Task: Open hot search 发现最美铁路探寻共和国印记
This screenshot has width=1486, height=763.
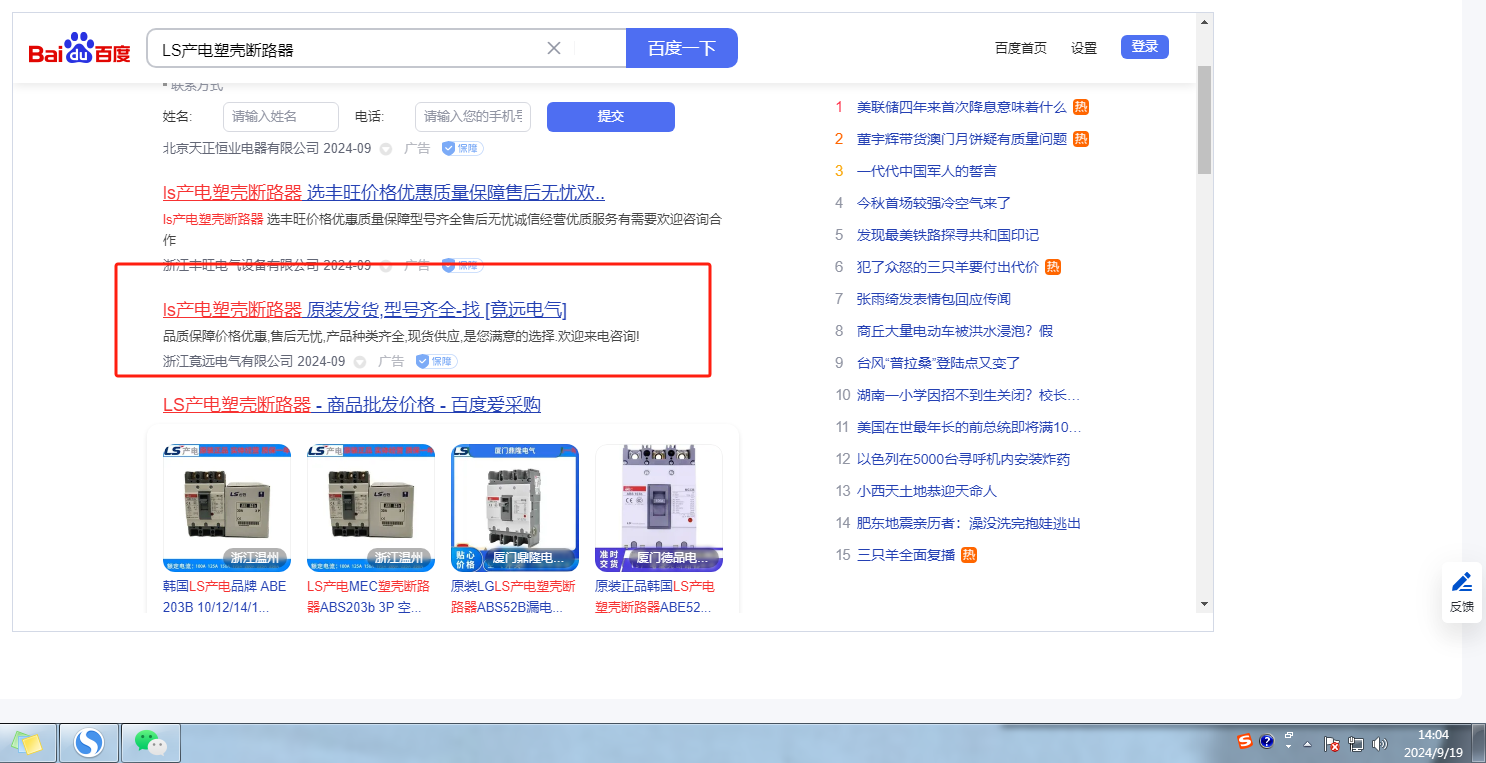Action: (948, 235)
